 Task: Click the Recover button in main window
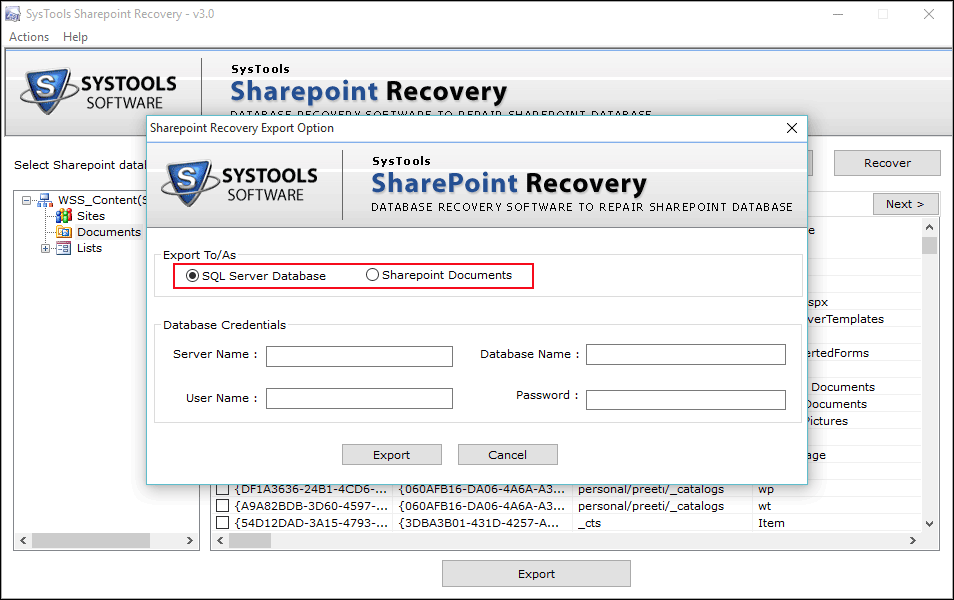point(887,163)
